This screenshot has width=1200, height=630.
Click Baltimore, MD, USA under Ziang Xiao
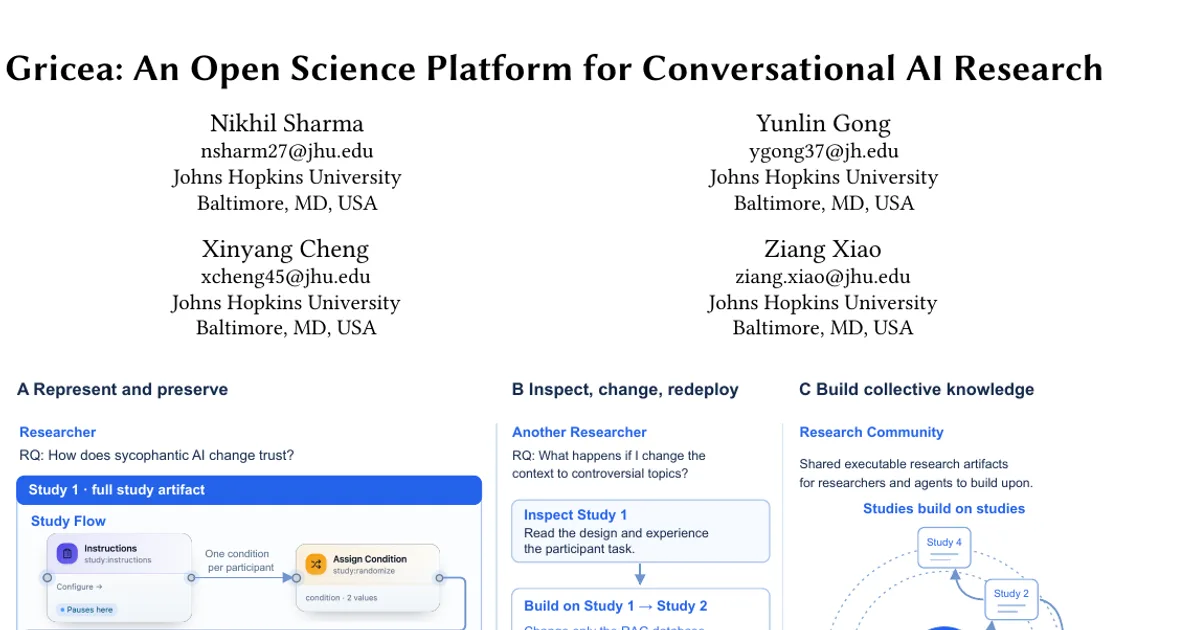(x=823, y=328)
